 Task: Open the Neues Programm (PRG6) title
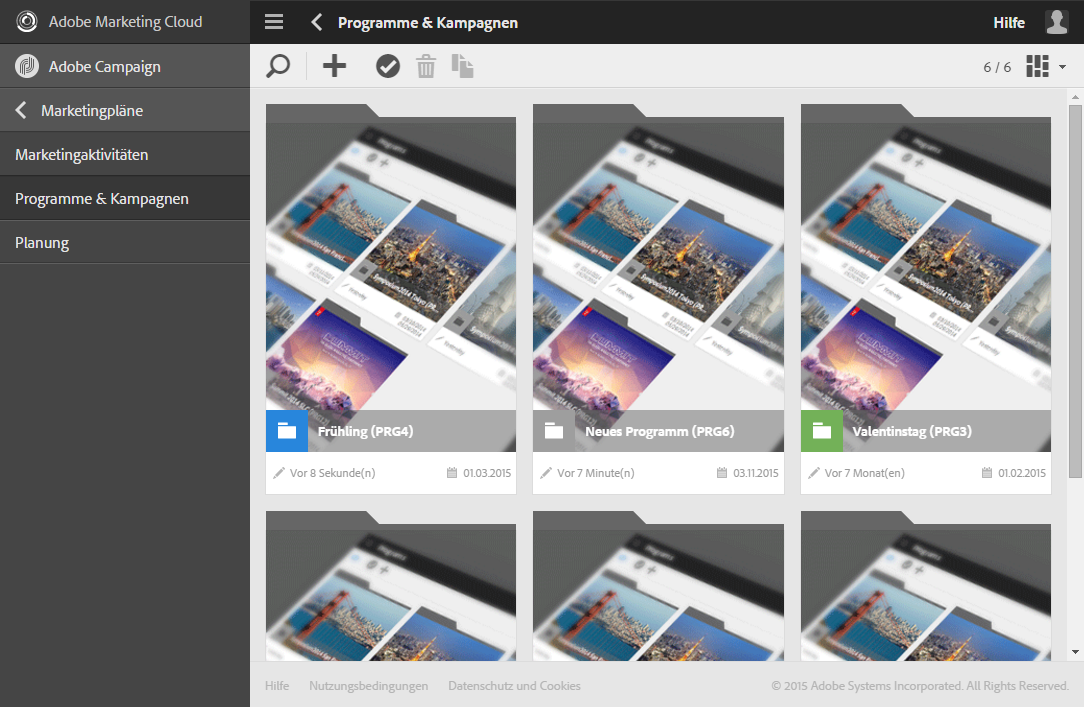660,431
